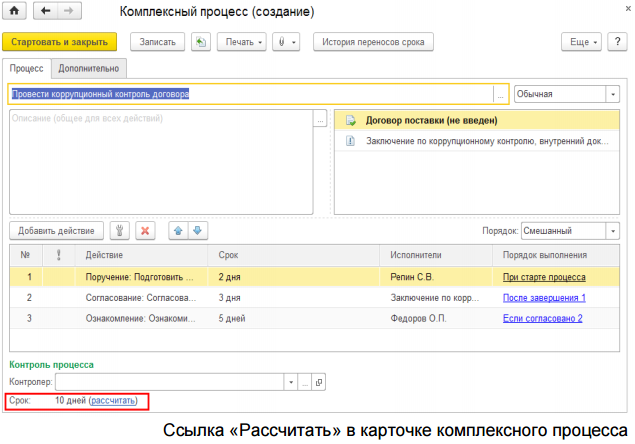Open Если согласовано 2 link

point(542,318)
